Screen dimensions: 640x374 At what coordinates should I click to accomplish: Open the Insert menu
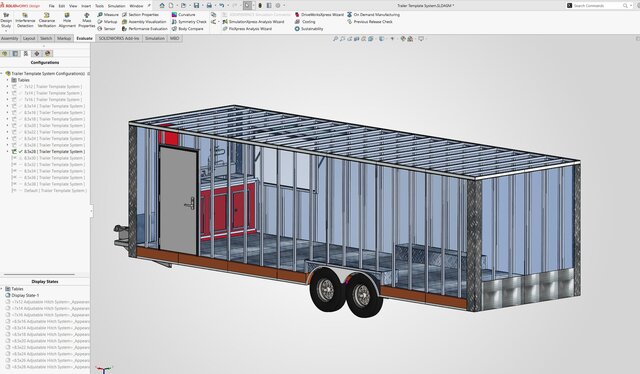pyautogui.click(x=86, y=6)
